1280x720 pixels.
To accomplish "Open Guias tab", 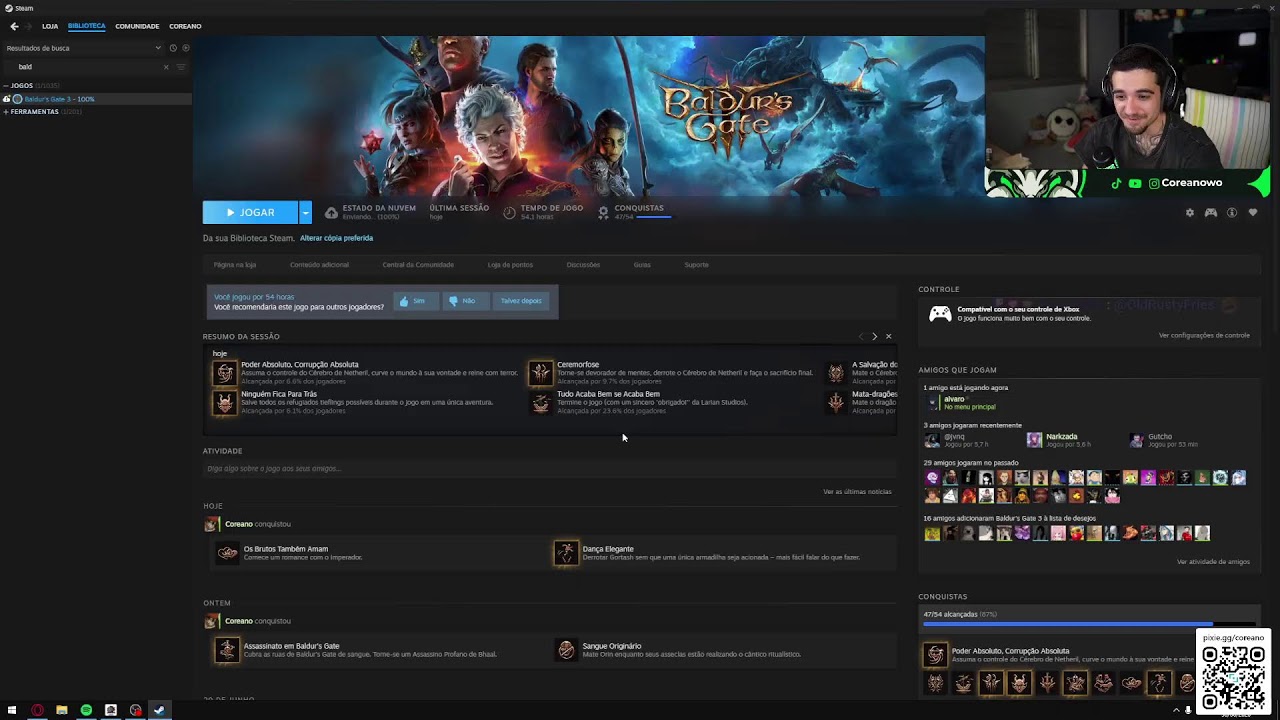I will [x=642, y=265].
